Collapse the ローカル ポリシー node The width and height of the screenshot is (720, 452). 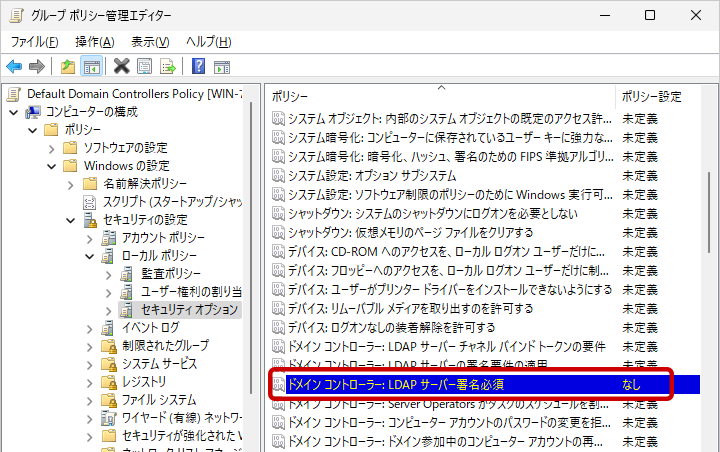coord(89,256)
